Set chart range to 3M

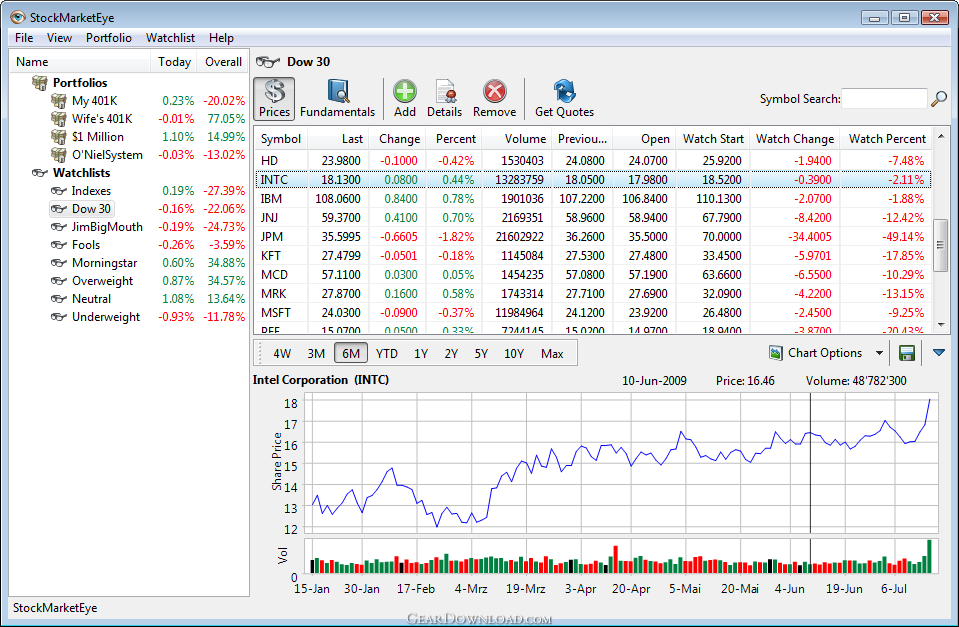(x=316, y=354)
